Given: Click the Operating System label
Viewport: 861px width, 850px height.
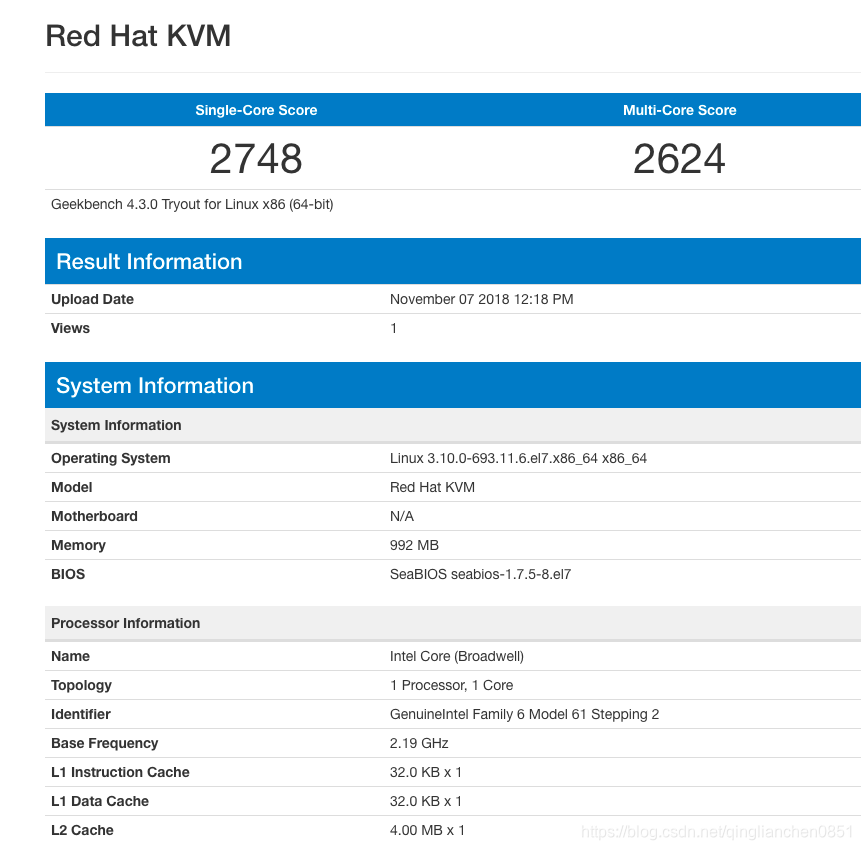Looking at the screenshot, I should coord(110,458).
